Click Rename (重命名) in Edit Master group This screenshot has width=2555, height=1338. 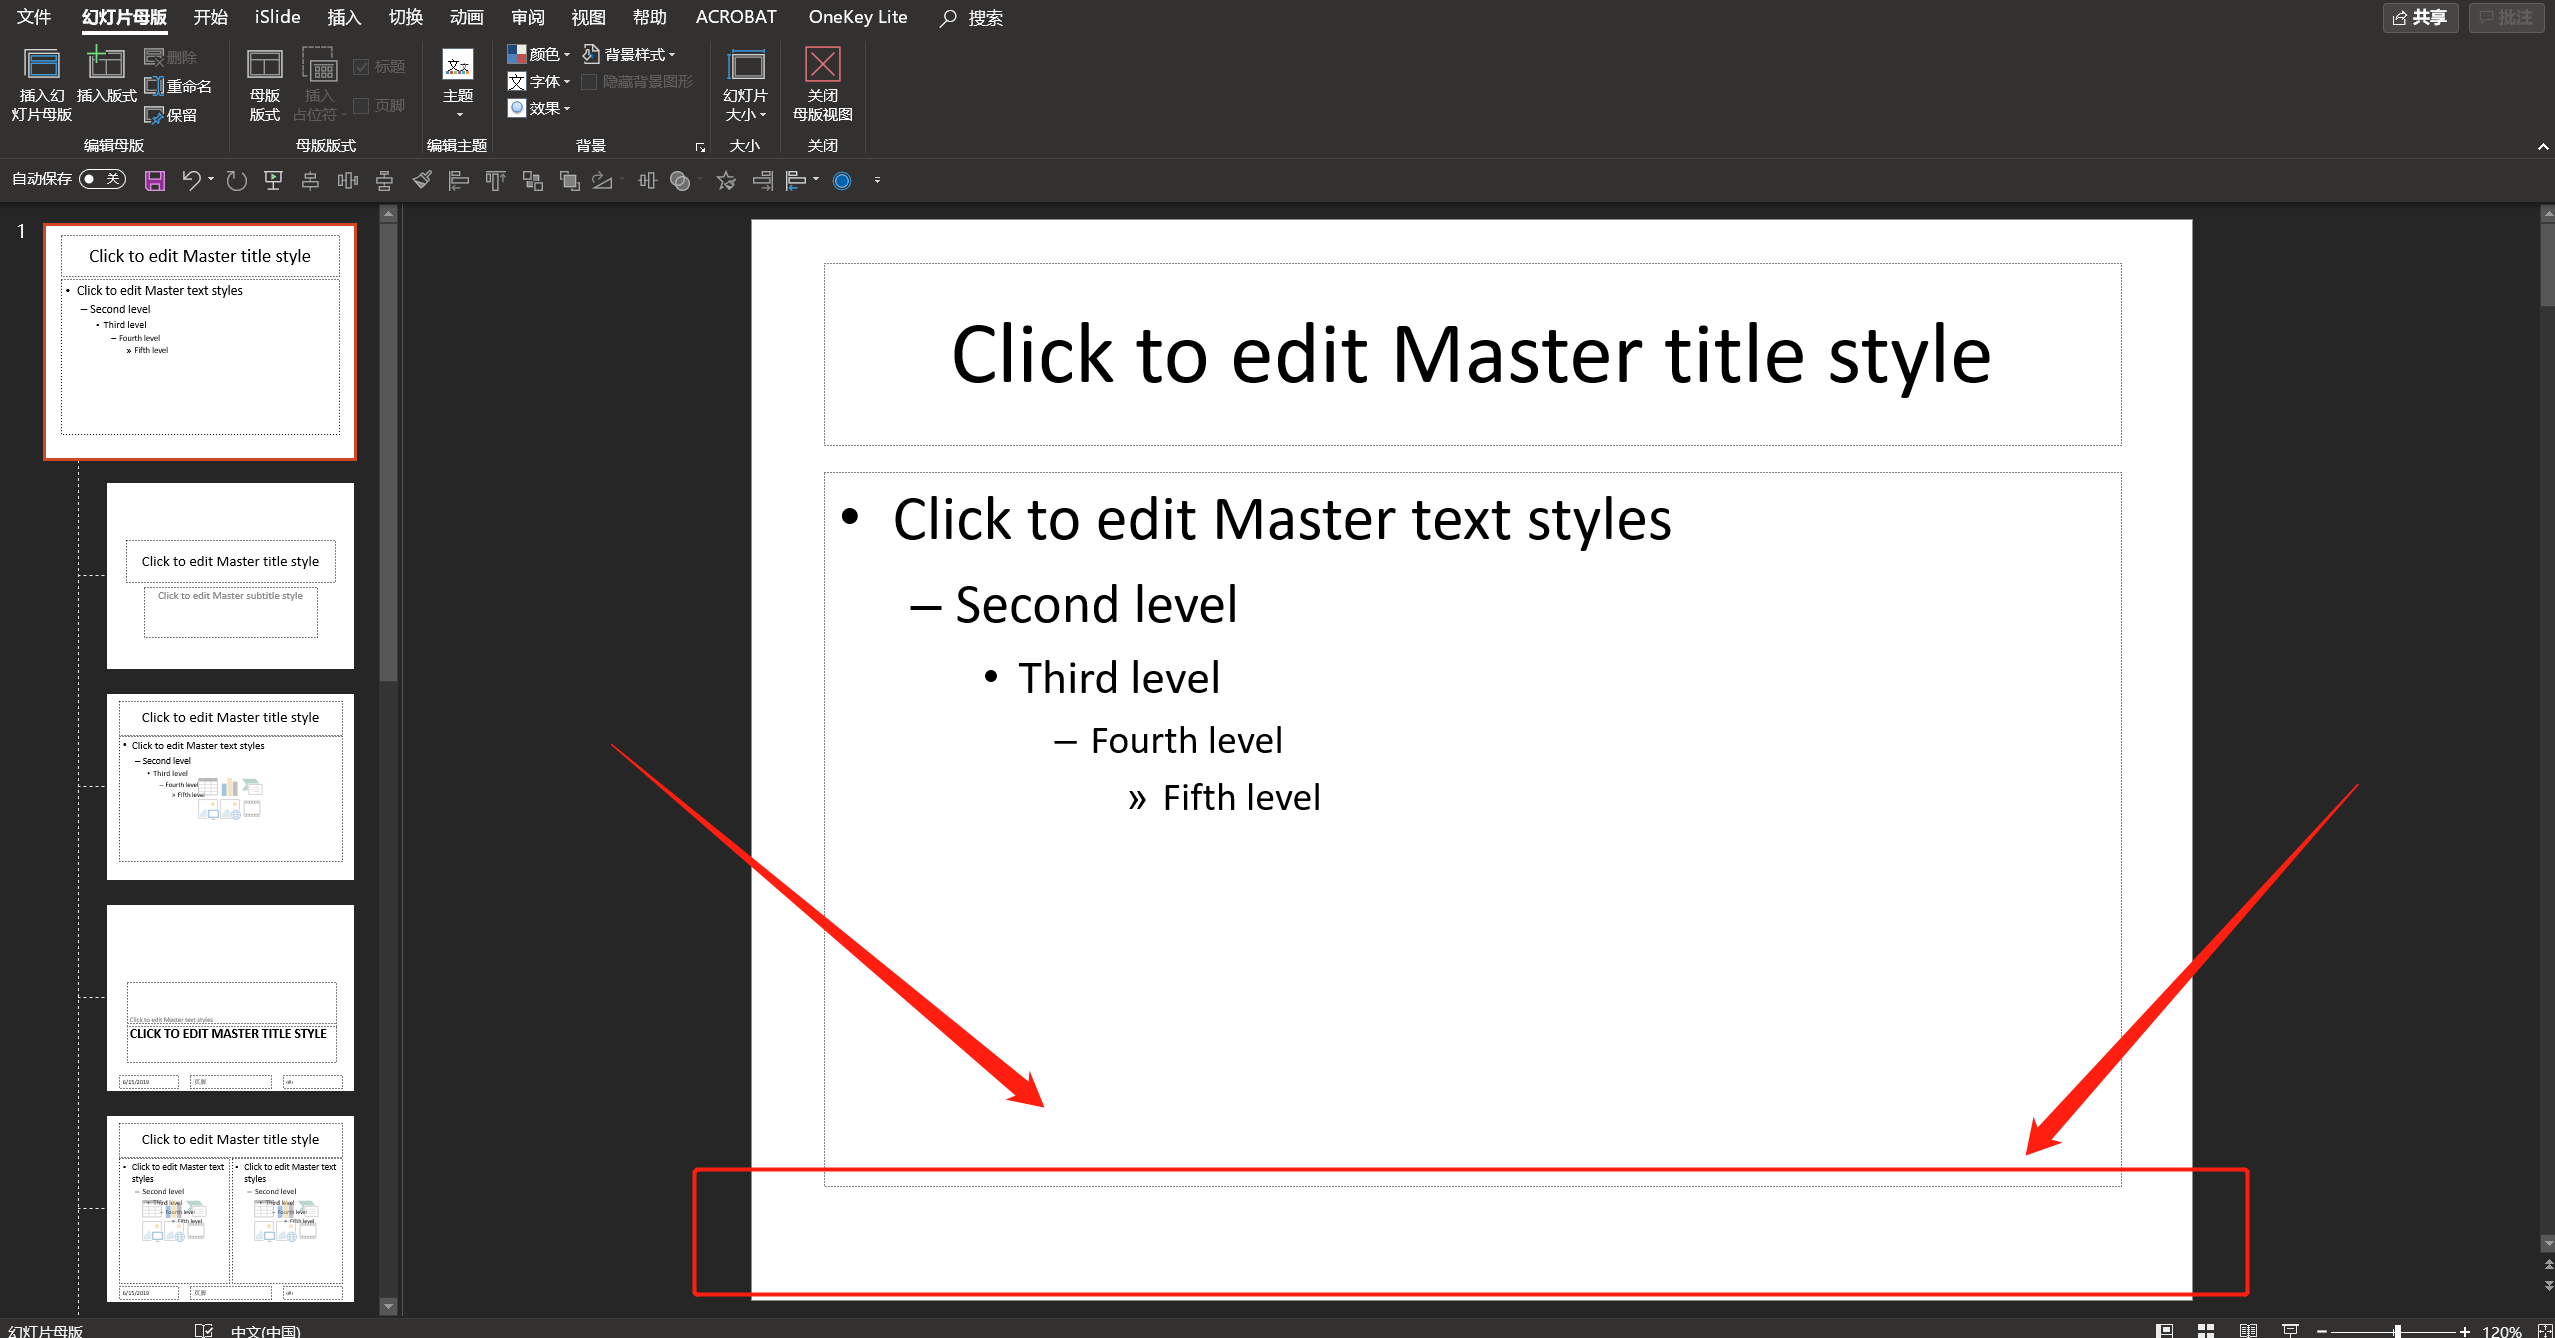point(178,86)
